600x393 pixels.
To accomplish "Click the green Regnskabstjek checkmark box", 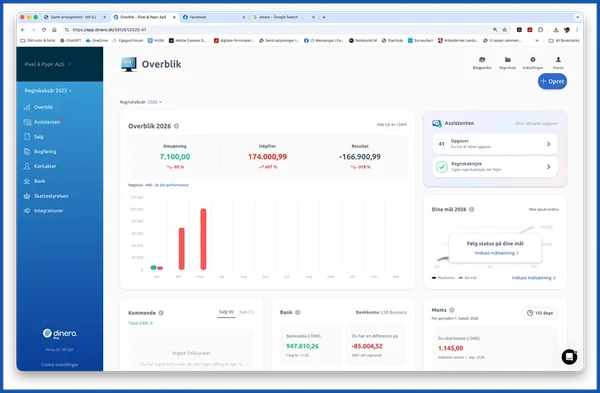I will pyautogui.click(x=442, y=167).
